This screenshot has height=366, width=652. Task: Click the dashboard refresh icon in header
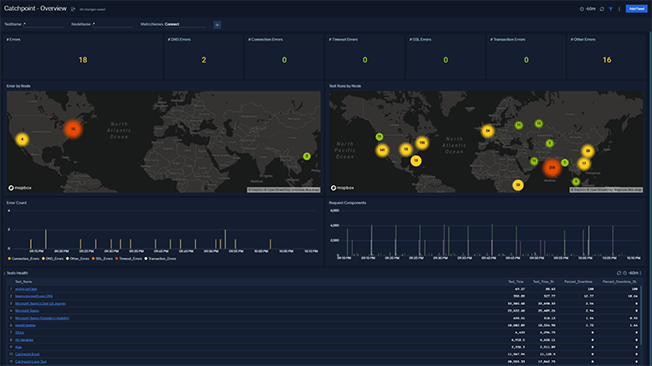(602, 9)
